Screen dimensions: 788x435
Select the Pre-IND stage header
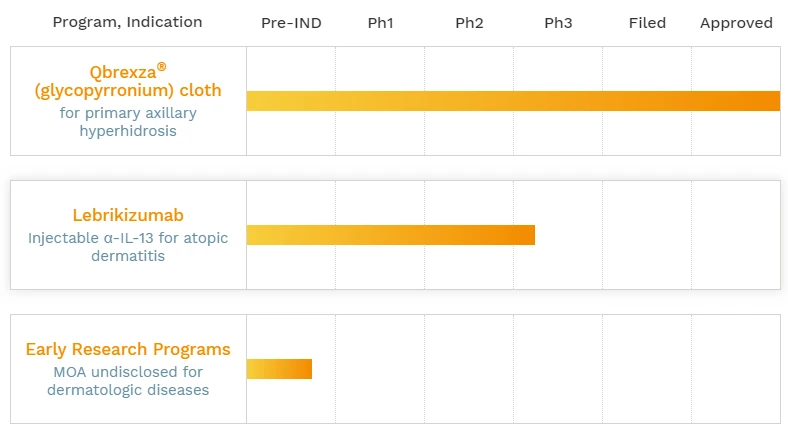coord(291,23)
